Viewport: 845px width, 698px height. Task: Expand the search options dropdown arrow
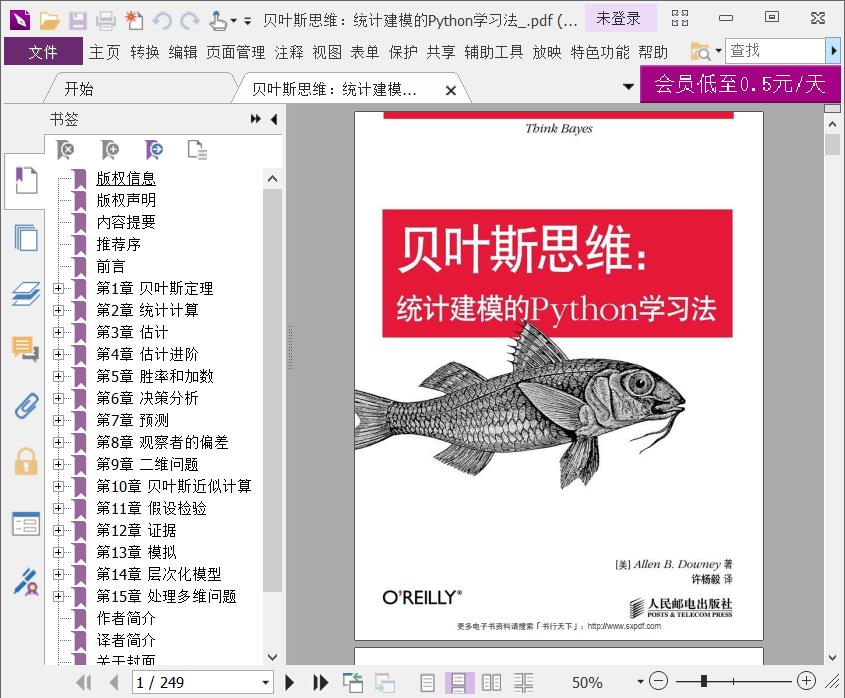pyautogui.click(x=718, y=52)
